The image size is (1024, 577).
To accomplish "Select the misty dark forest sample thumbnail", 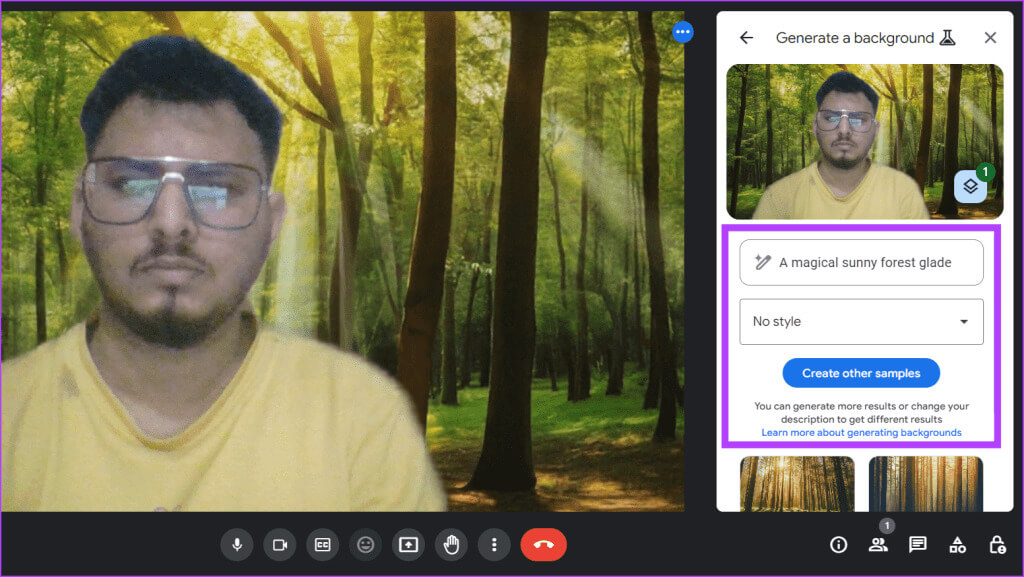I will pos(926,484).
